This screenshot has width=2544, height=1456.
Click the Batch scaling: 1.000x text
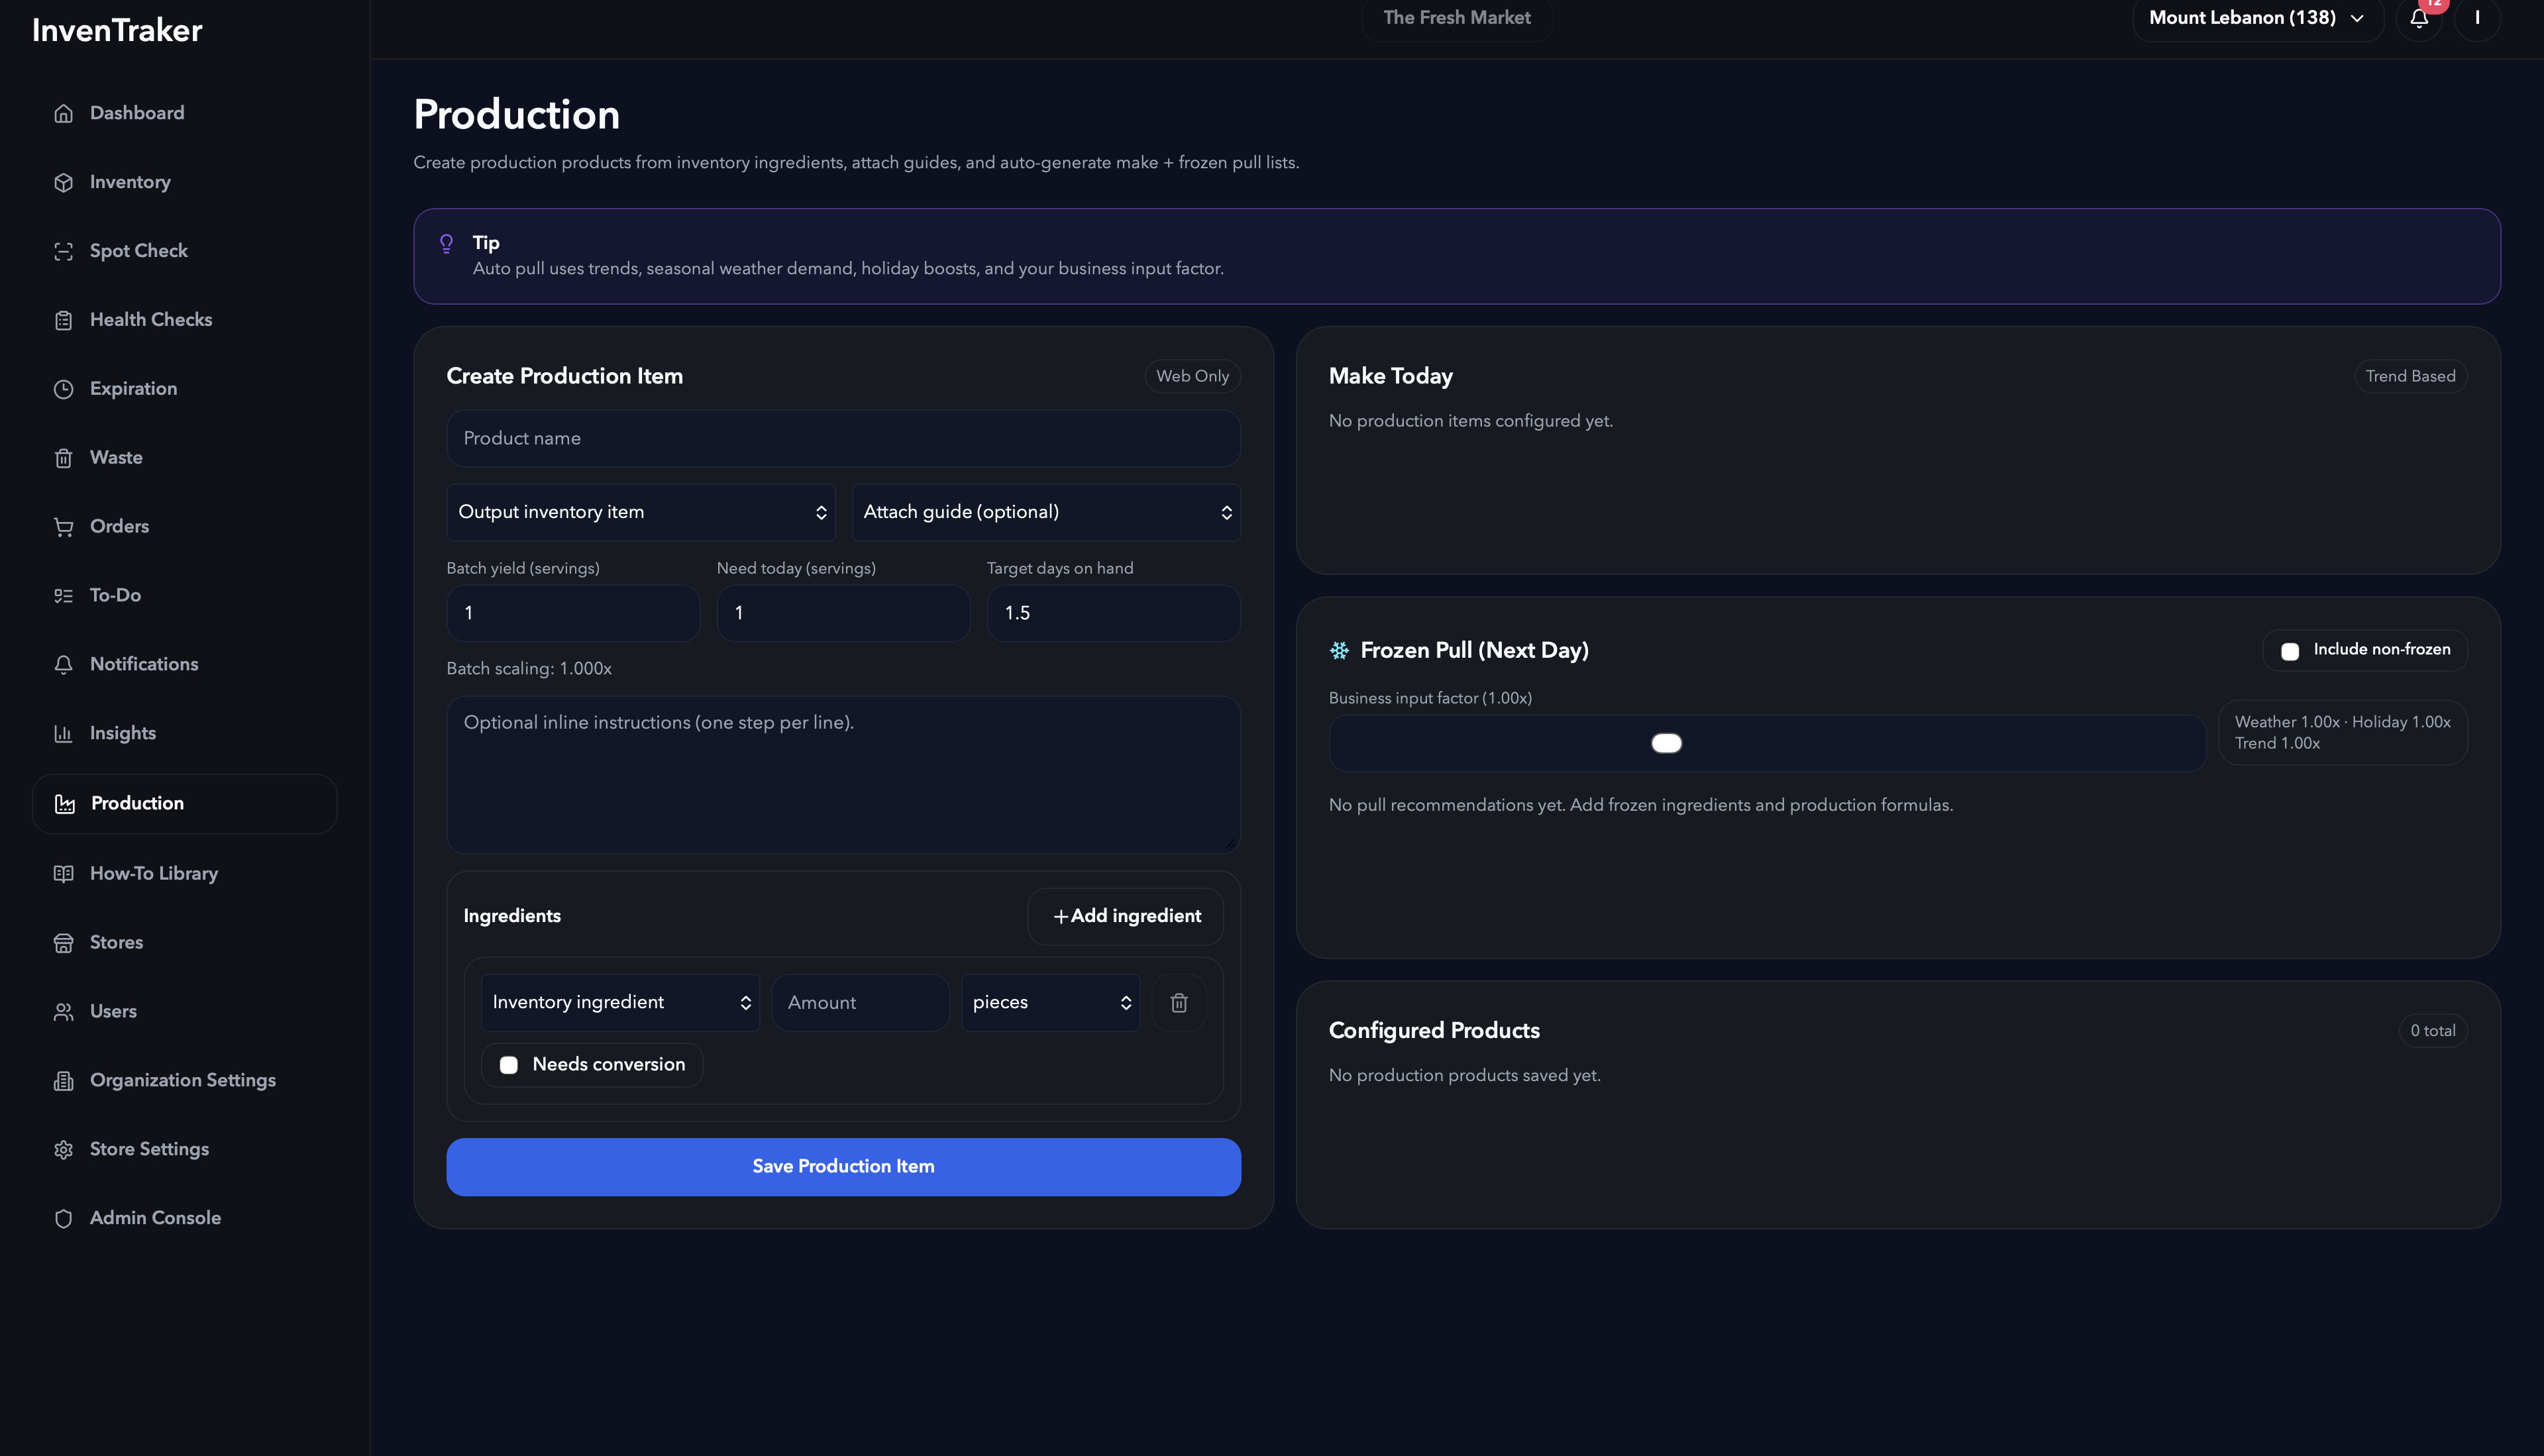click(529, 669)
